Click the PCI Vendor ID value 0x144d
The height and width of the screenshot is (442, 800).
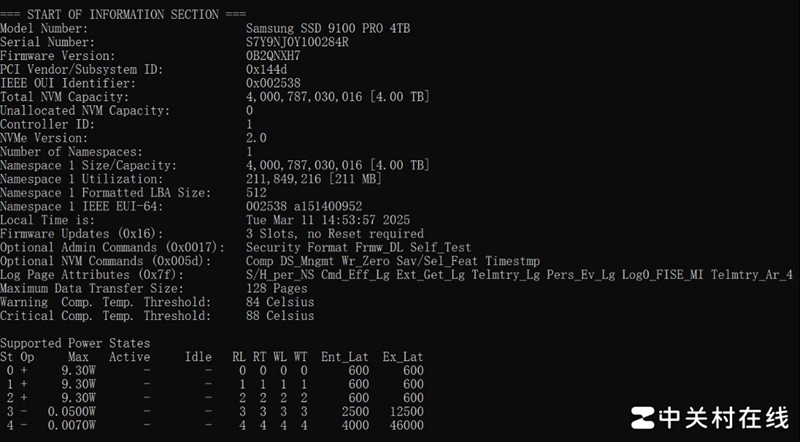point(269,70)
